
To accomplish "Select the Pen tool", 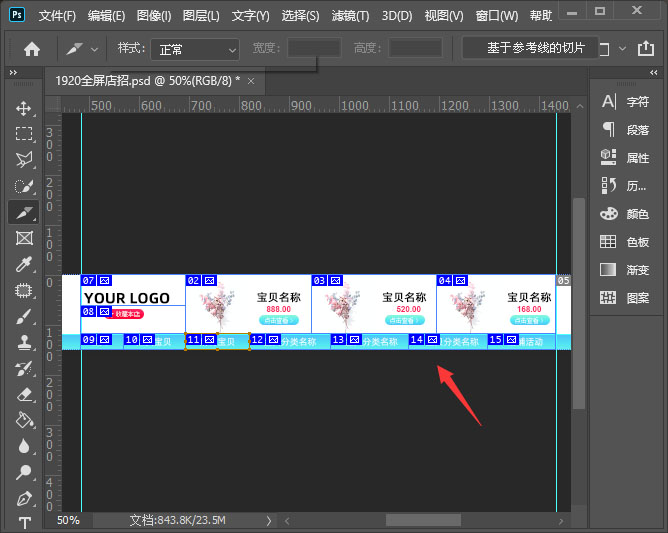I will (x=24, y=498).
